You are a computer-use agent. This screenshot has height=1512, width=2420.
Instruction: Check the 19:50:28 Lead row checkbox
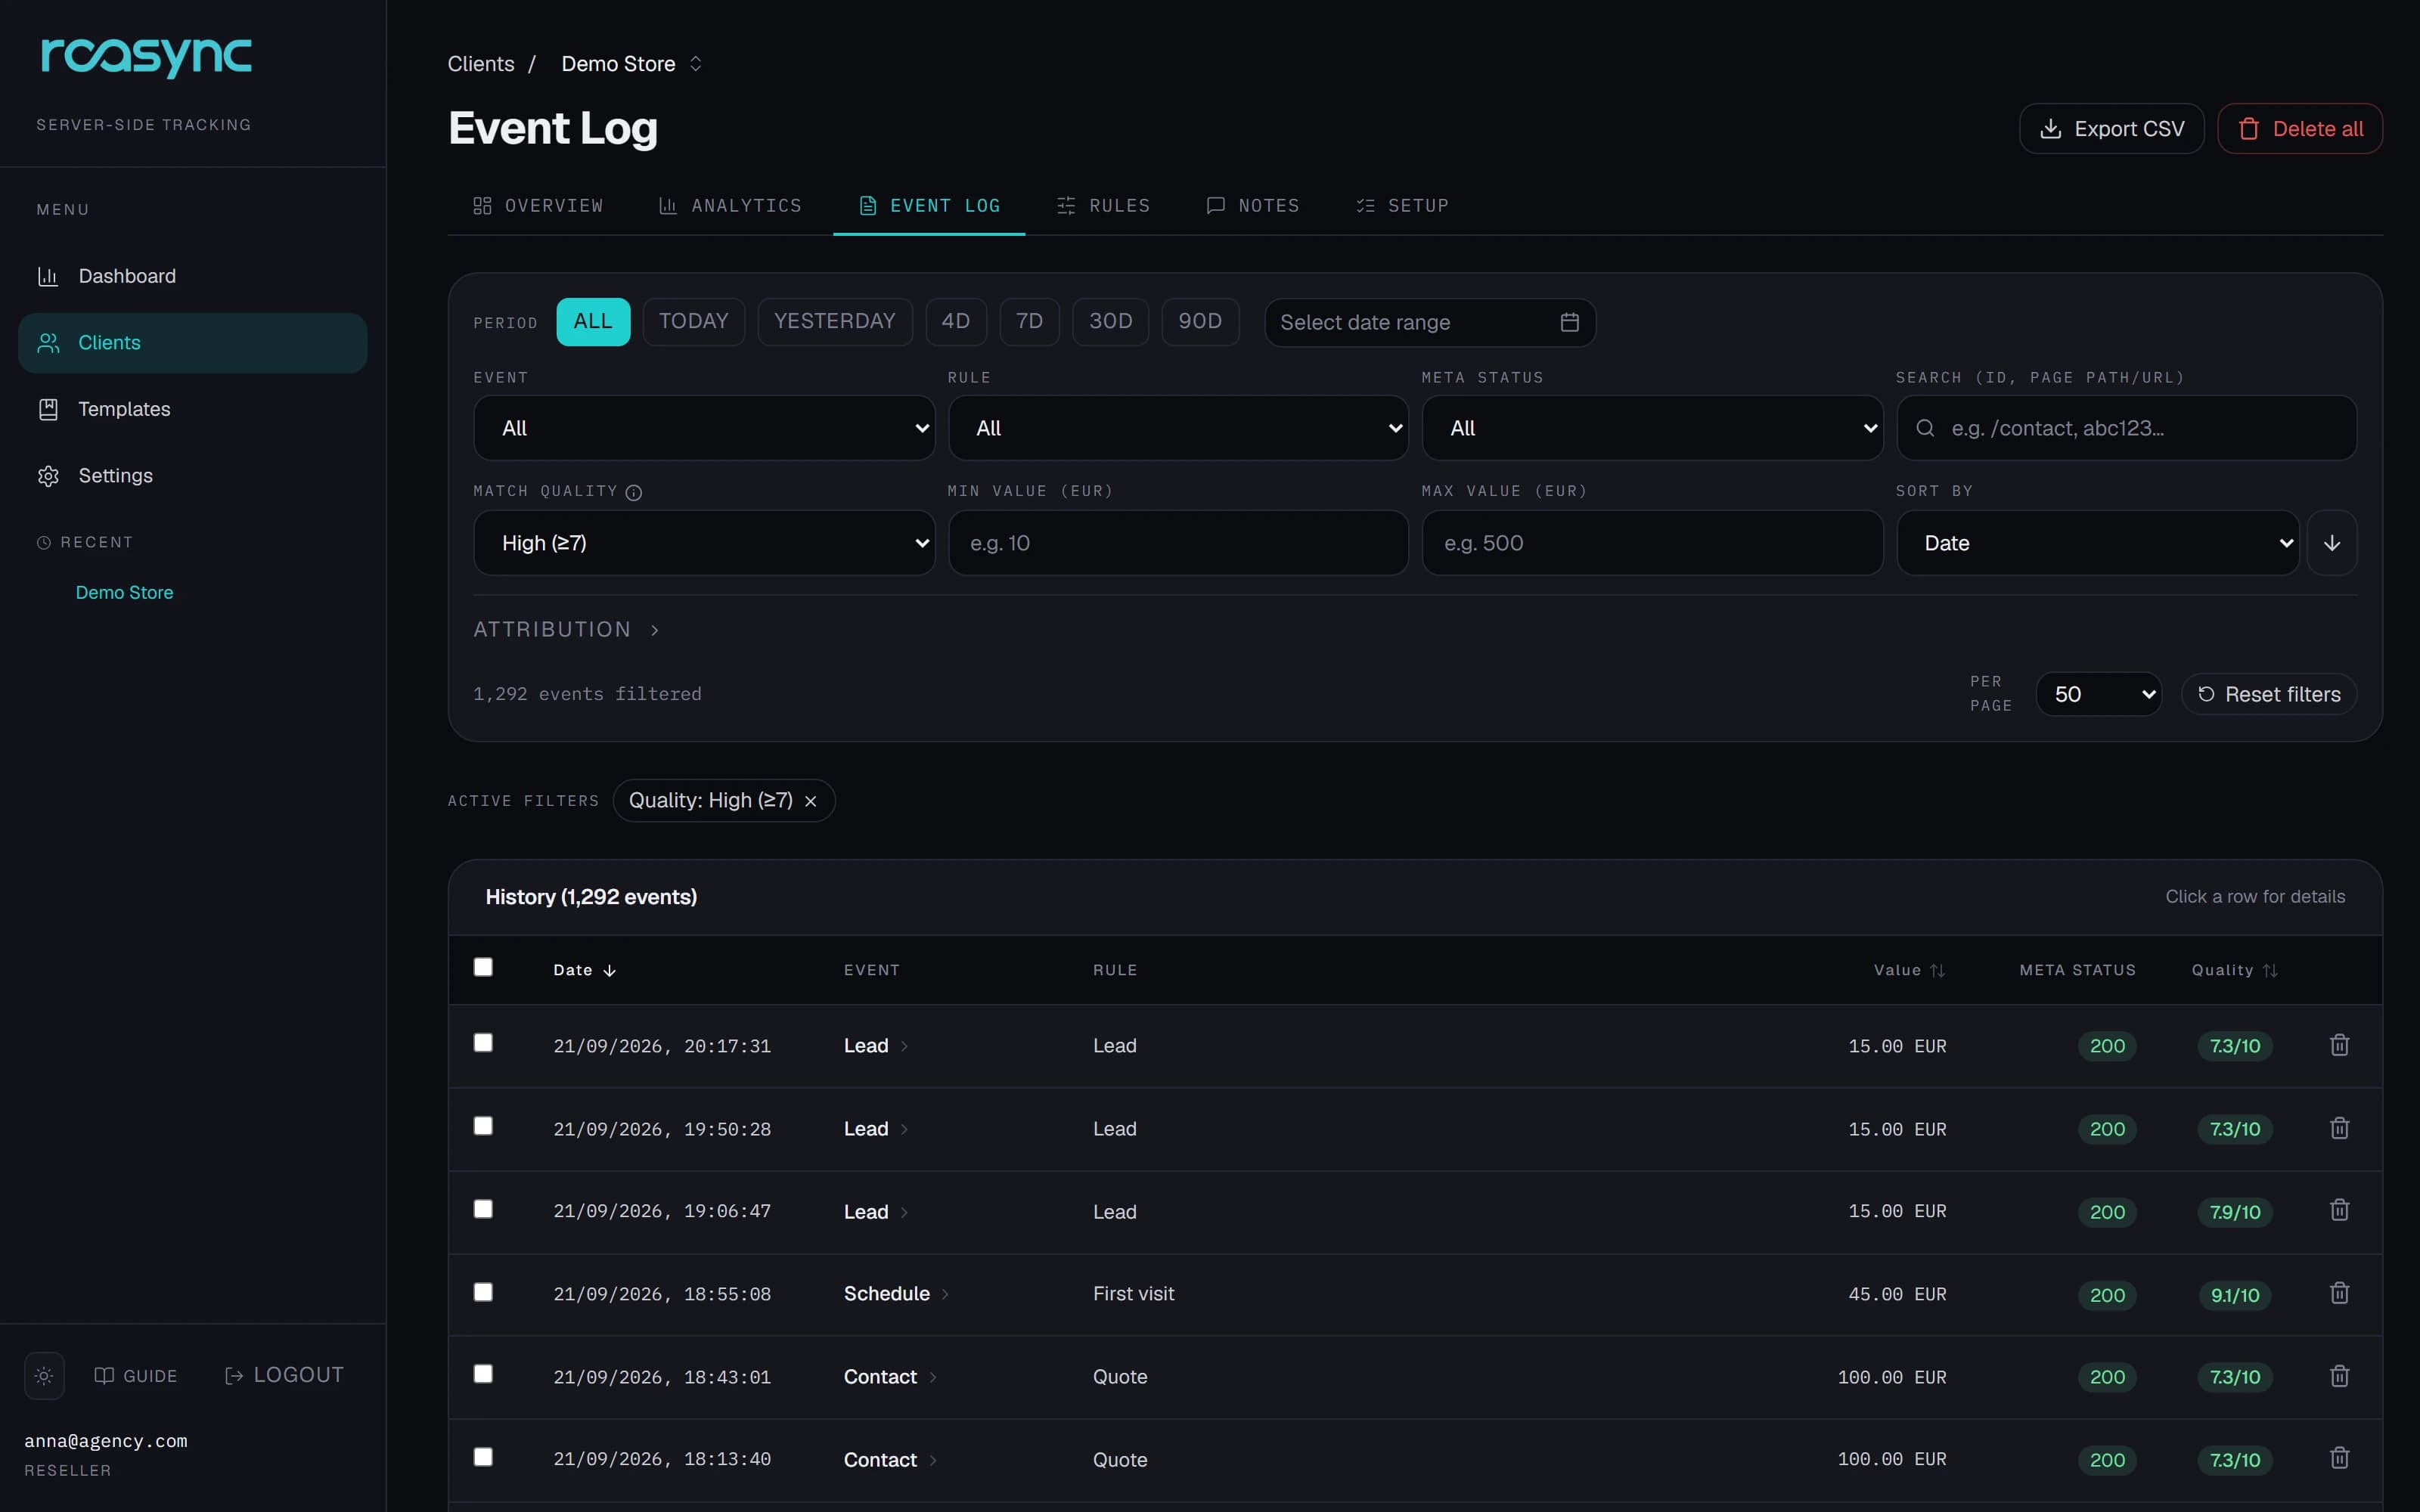[x=483, y=1126]
